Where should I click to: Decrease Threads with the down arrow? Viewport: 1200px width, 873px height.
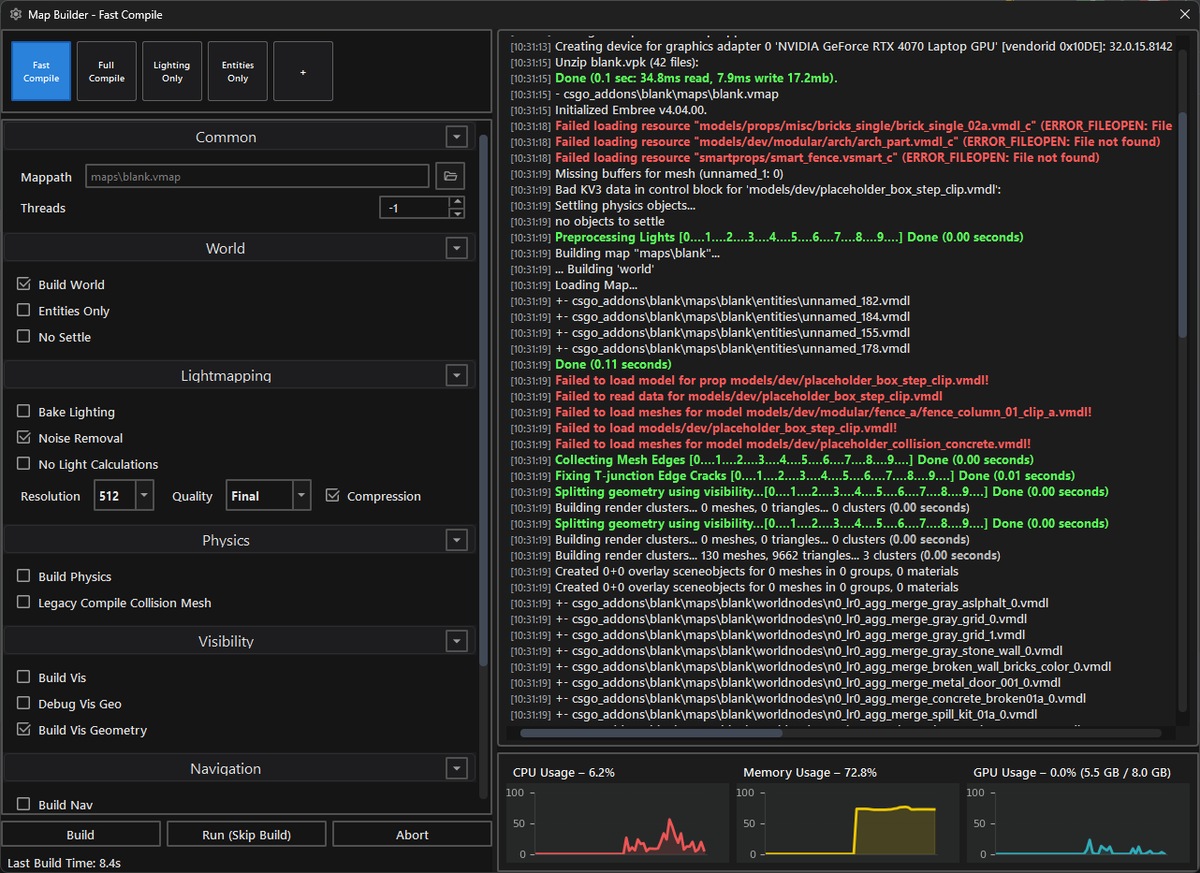point(458,213)
